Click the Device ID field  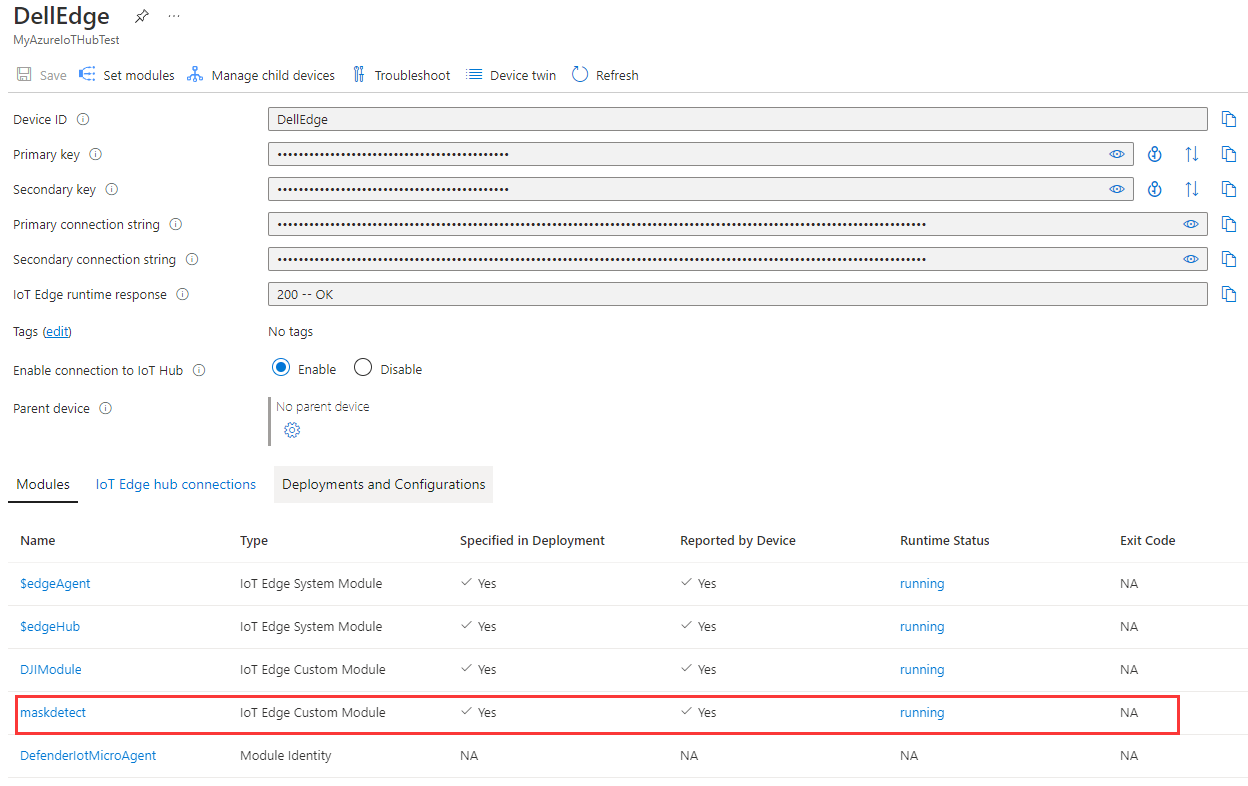pyautogui.click(x=738, y=119)
